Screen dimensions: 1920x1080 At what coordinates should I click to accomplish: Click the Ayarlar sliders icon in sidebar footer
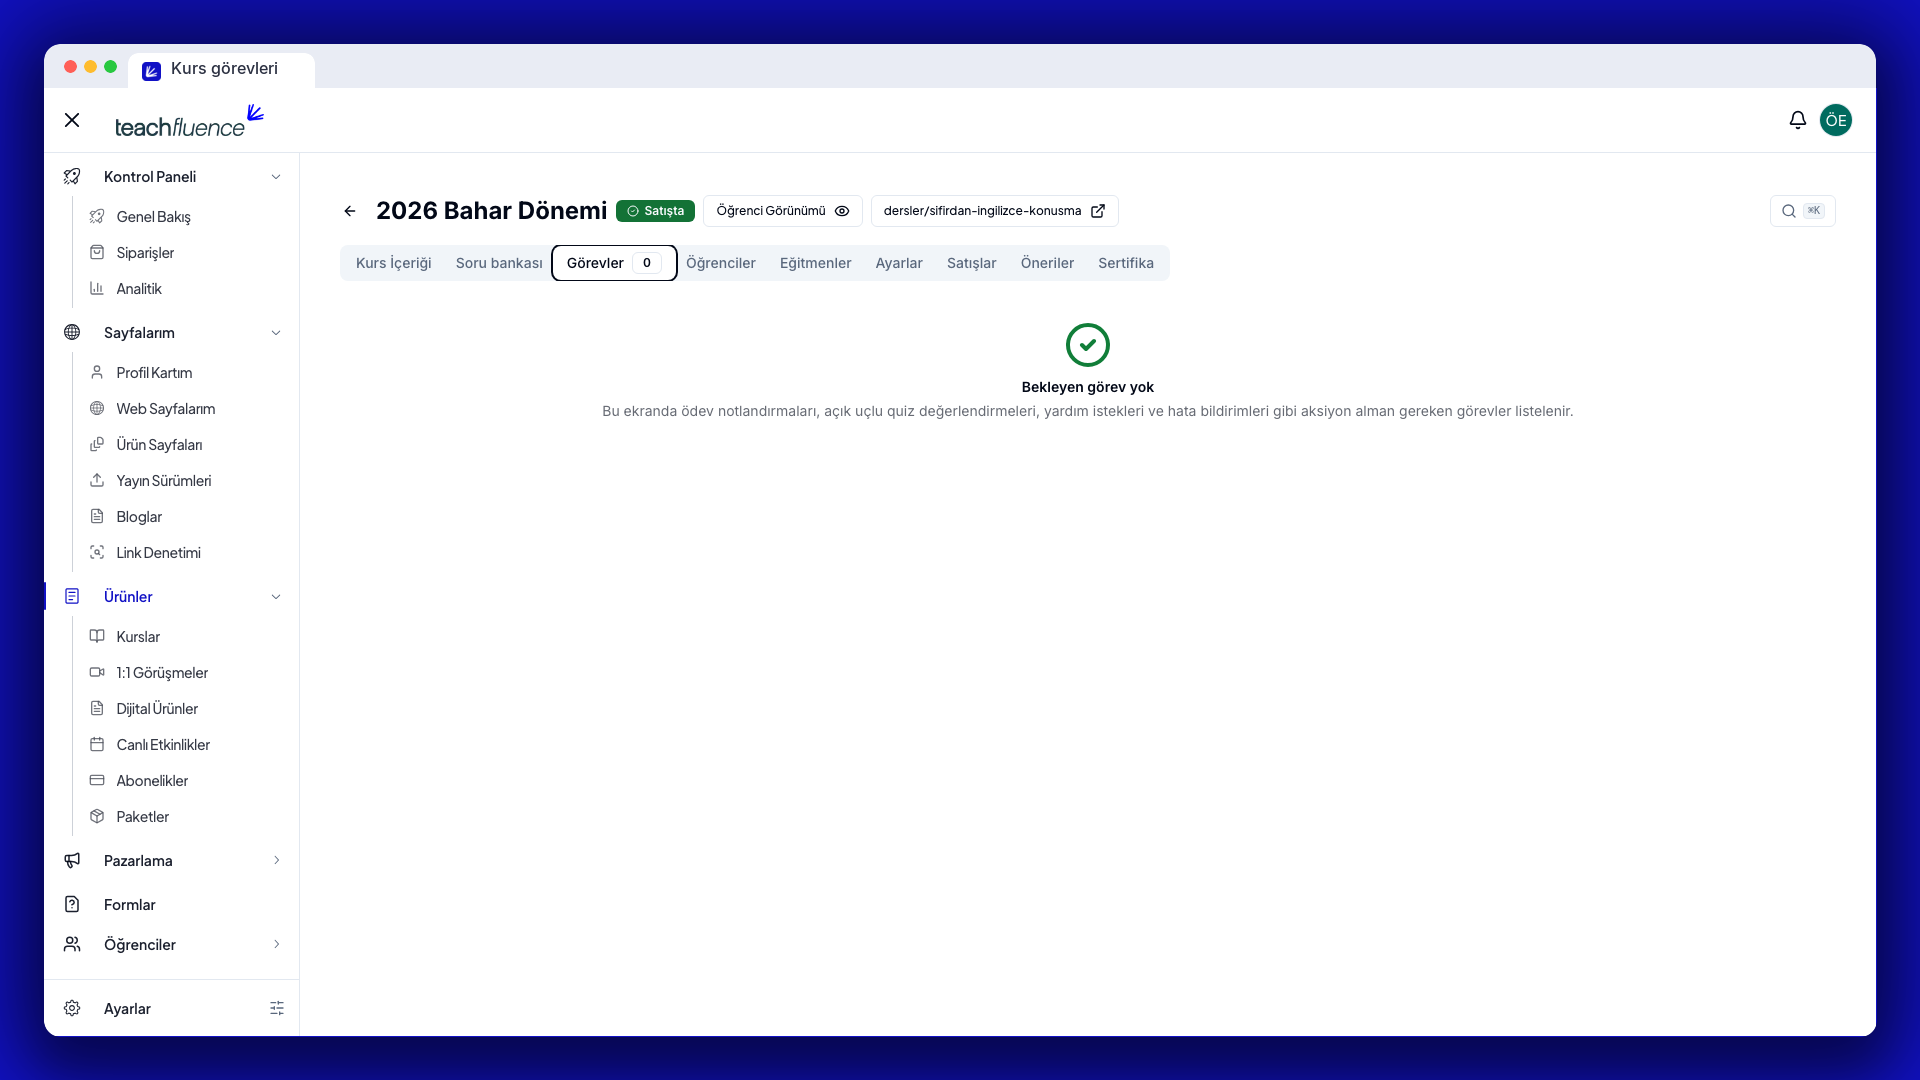(x=277, y=1008)
